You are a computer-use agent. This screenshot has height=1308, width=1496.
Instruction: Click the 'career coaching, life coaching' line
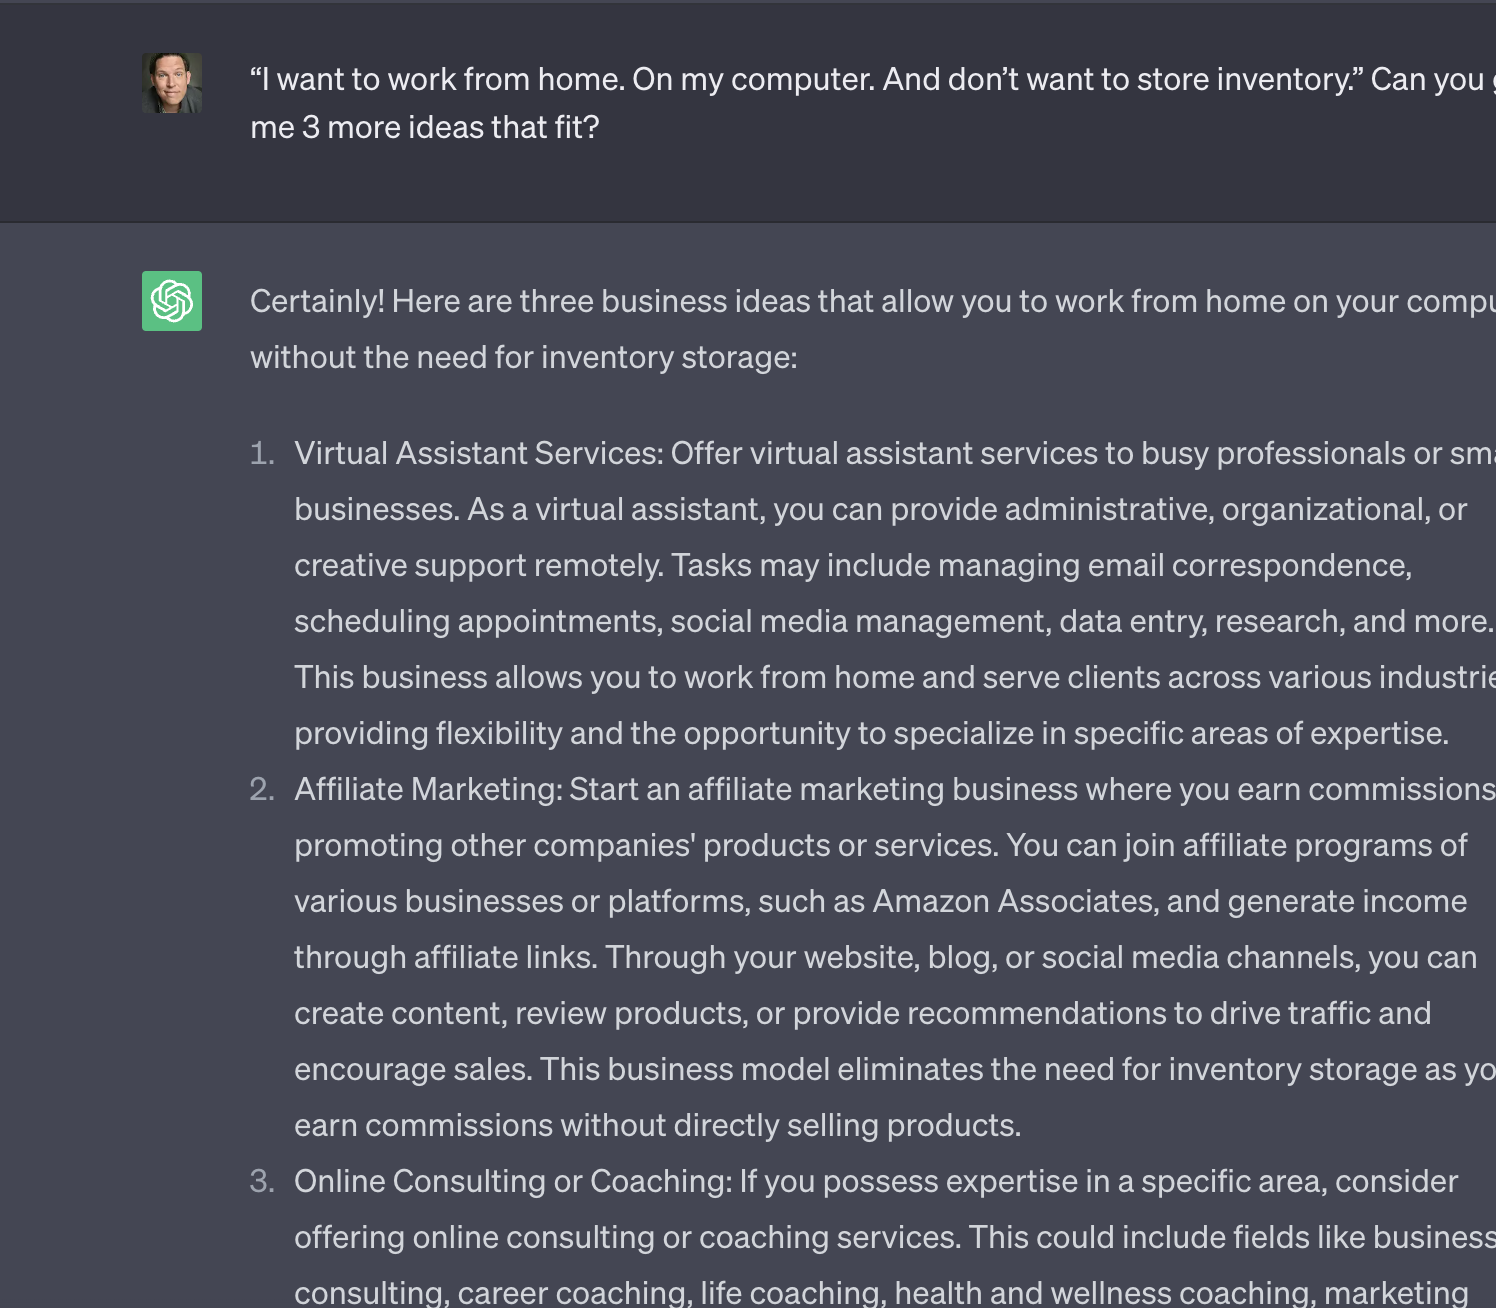pos(882,1291)
